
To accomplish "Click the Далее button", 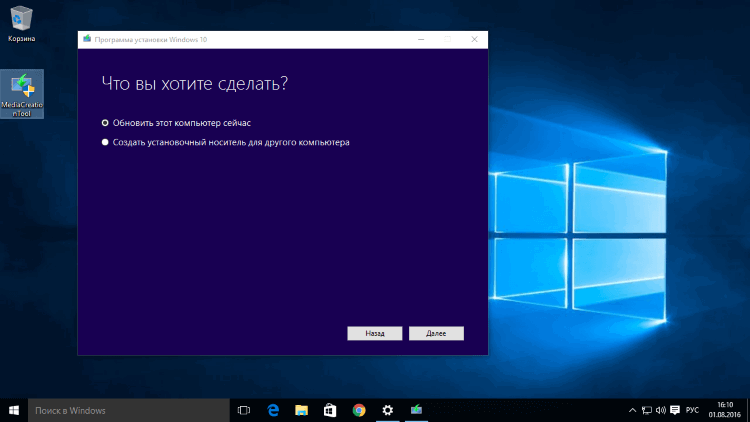I will (436, 333).
